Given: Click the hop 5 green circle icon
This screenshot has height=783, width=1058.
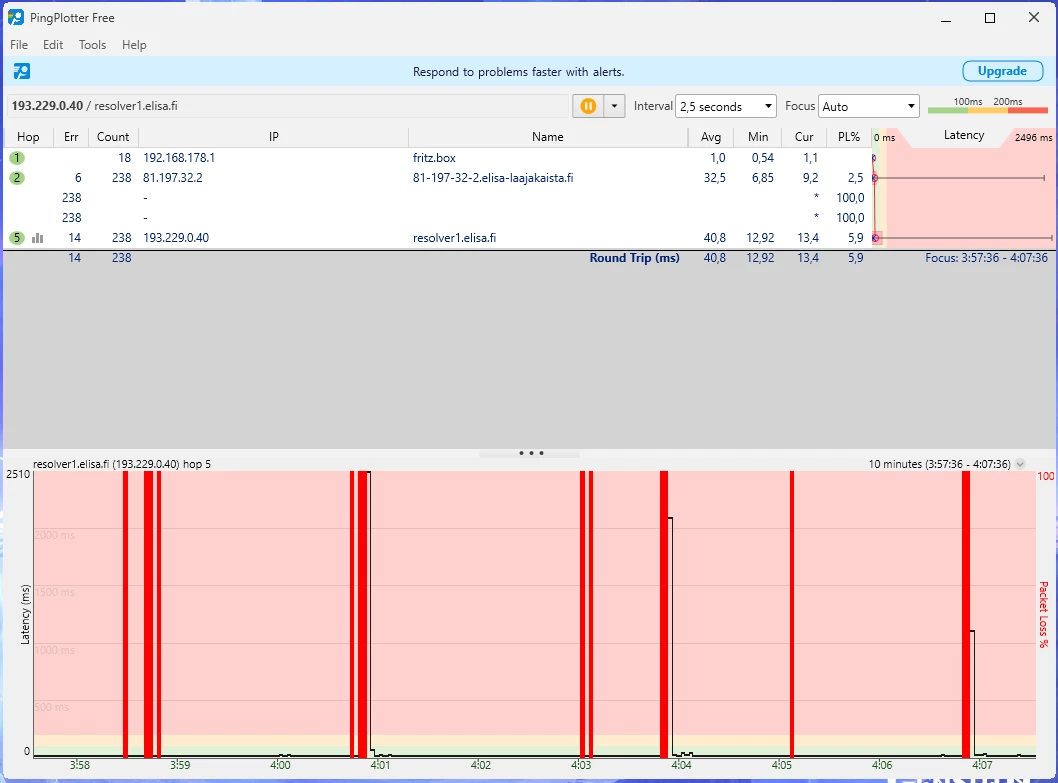Looking at the screenshot, I should [x=17, y=238].
